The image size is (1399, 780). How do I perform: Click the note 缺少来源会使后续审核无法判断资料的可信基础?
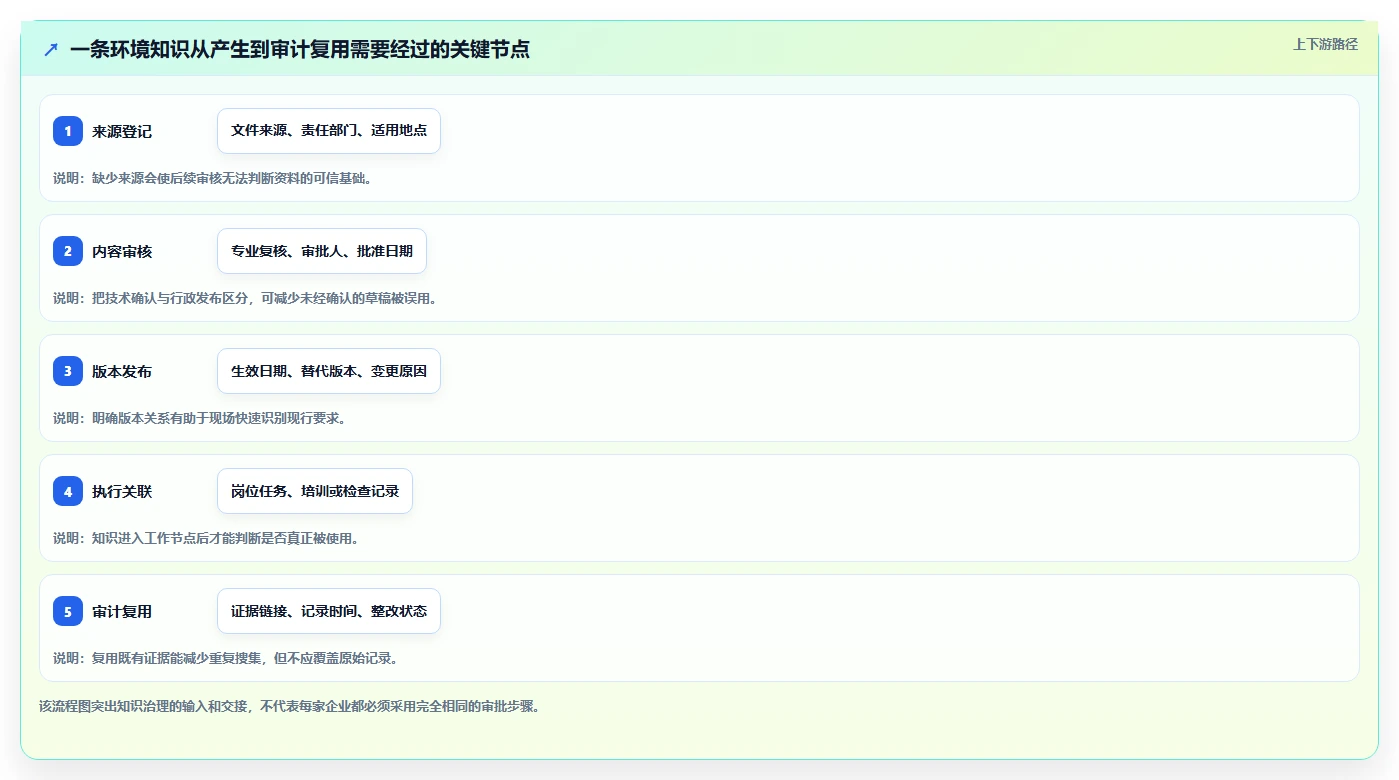tap(232, 178)
